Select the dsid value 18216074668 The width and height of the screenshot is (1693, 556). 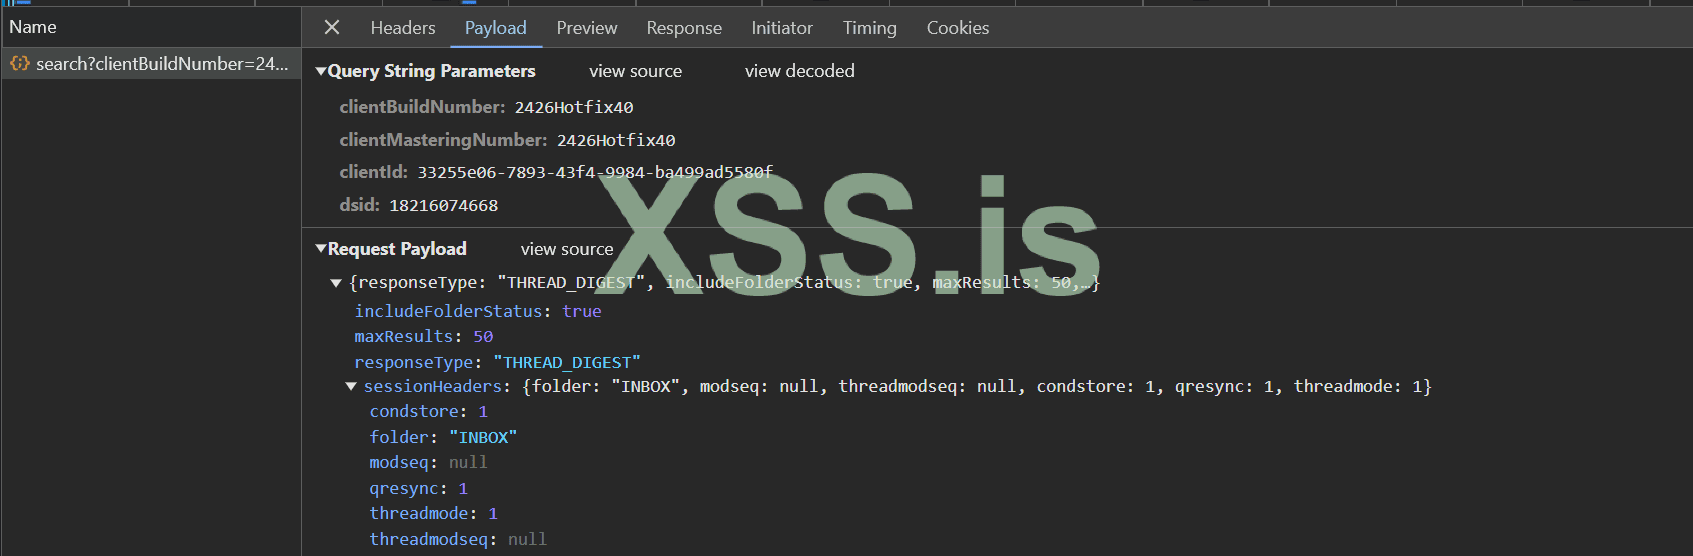pos(443,205)
